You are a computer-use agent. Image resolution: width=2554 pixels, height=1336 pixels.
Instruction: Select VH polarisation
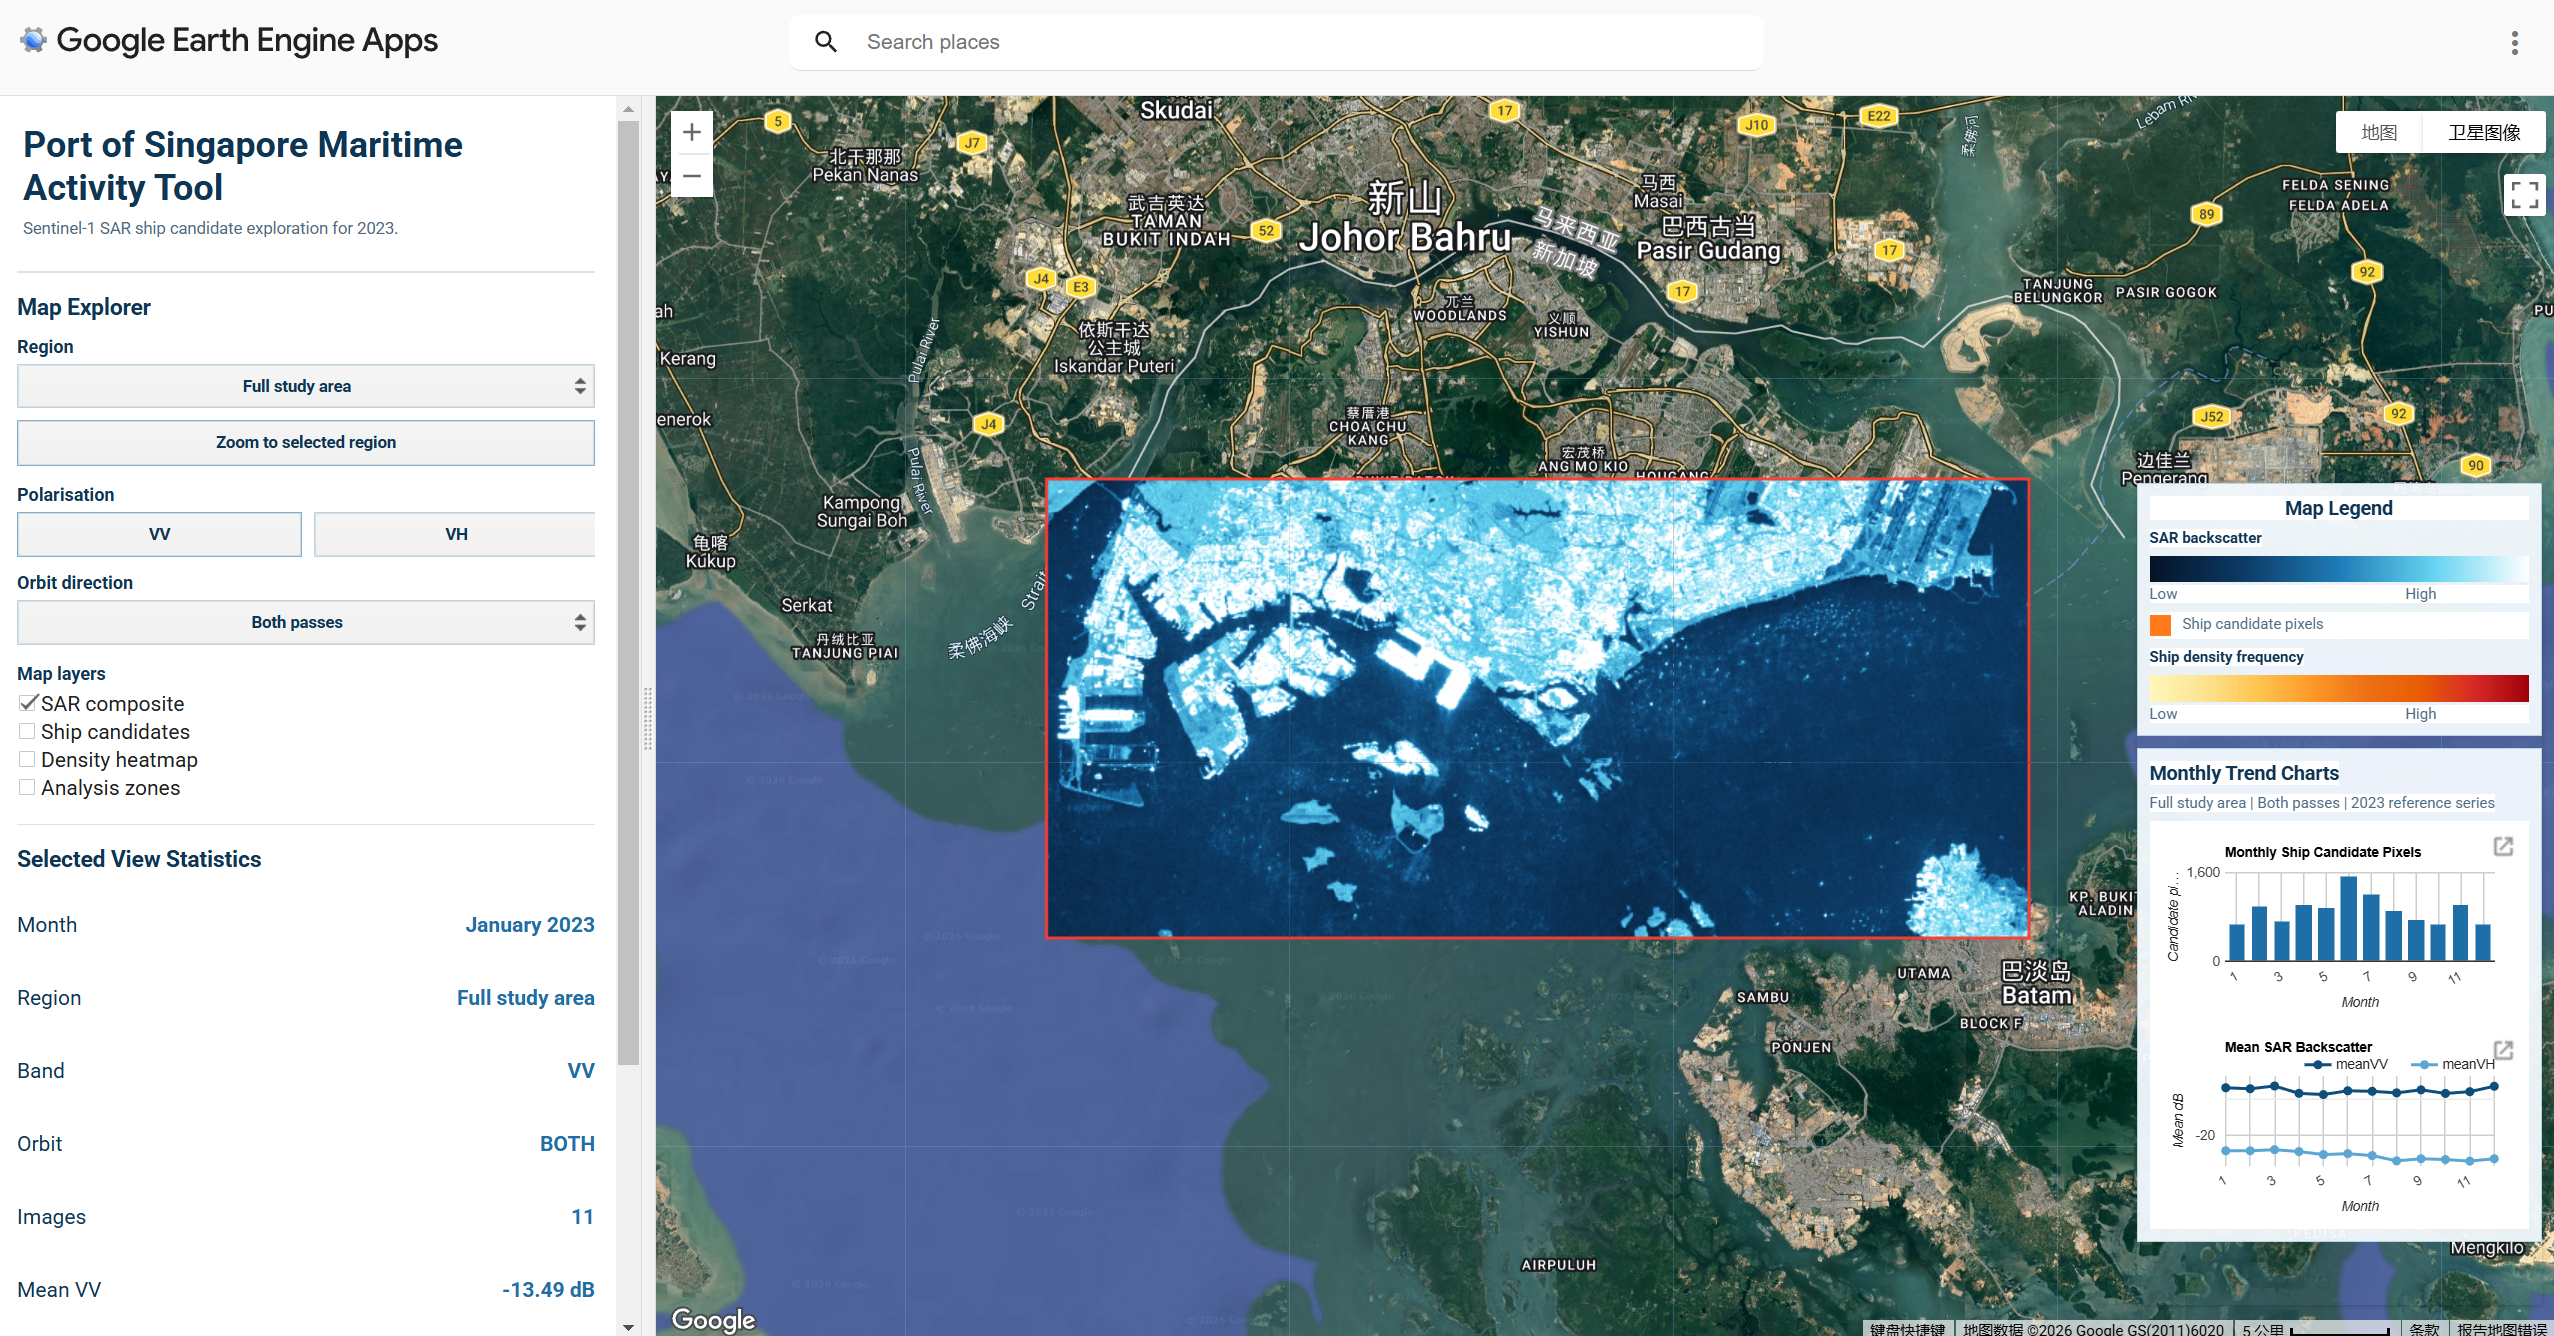click(x=455, y=534)
